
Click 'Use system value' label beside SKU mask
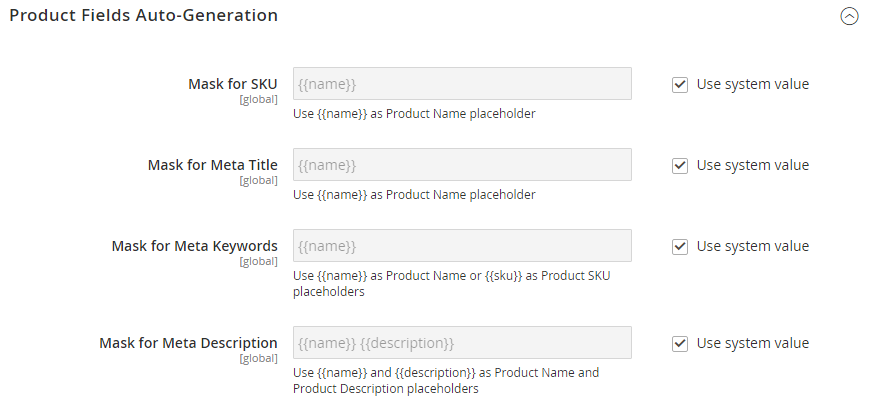click(752, 84)
